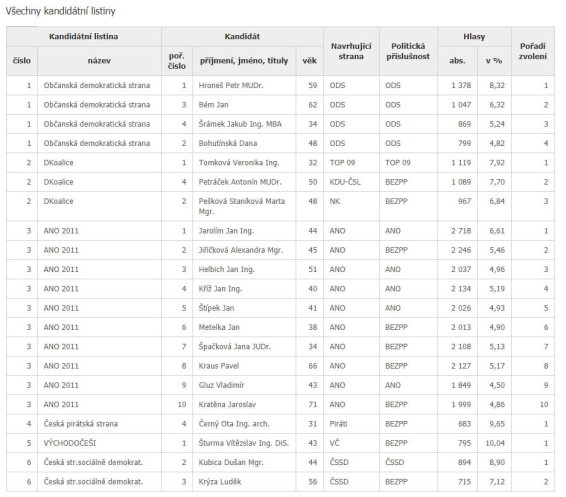Screen dimensions: 566x497
Task: Select candidate 'Kříž Jan Ing.'
Action: coord(220,289)
